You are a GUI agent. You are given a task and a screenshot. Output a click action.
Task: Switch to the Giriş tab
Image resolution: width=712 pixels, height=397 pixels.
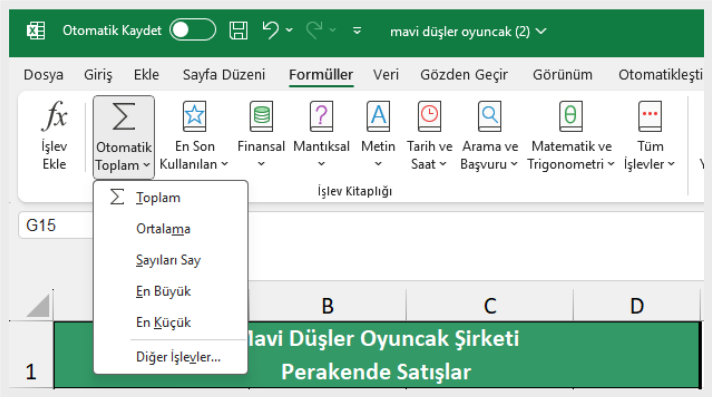click(98, 74)
